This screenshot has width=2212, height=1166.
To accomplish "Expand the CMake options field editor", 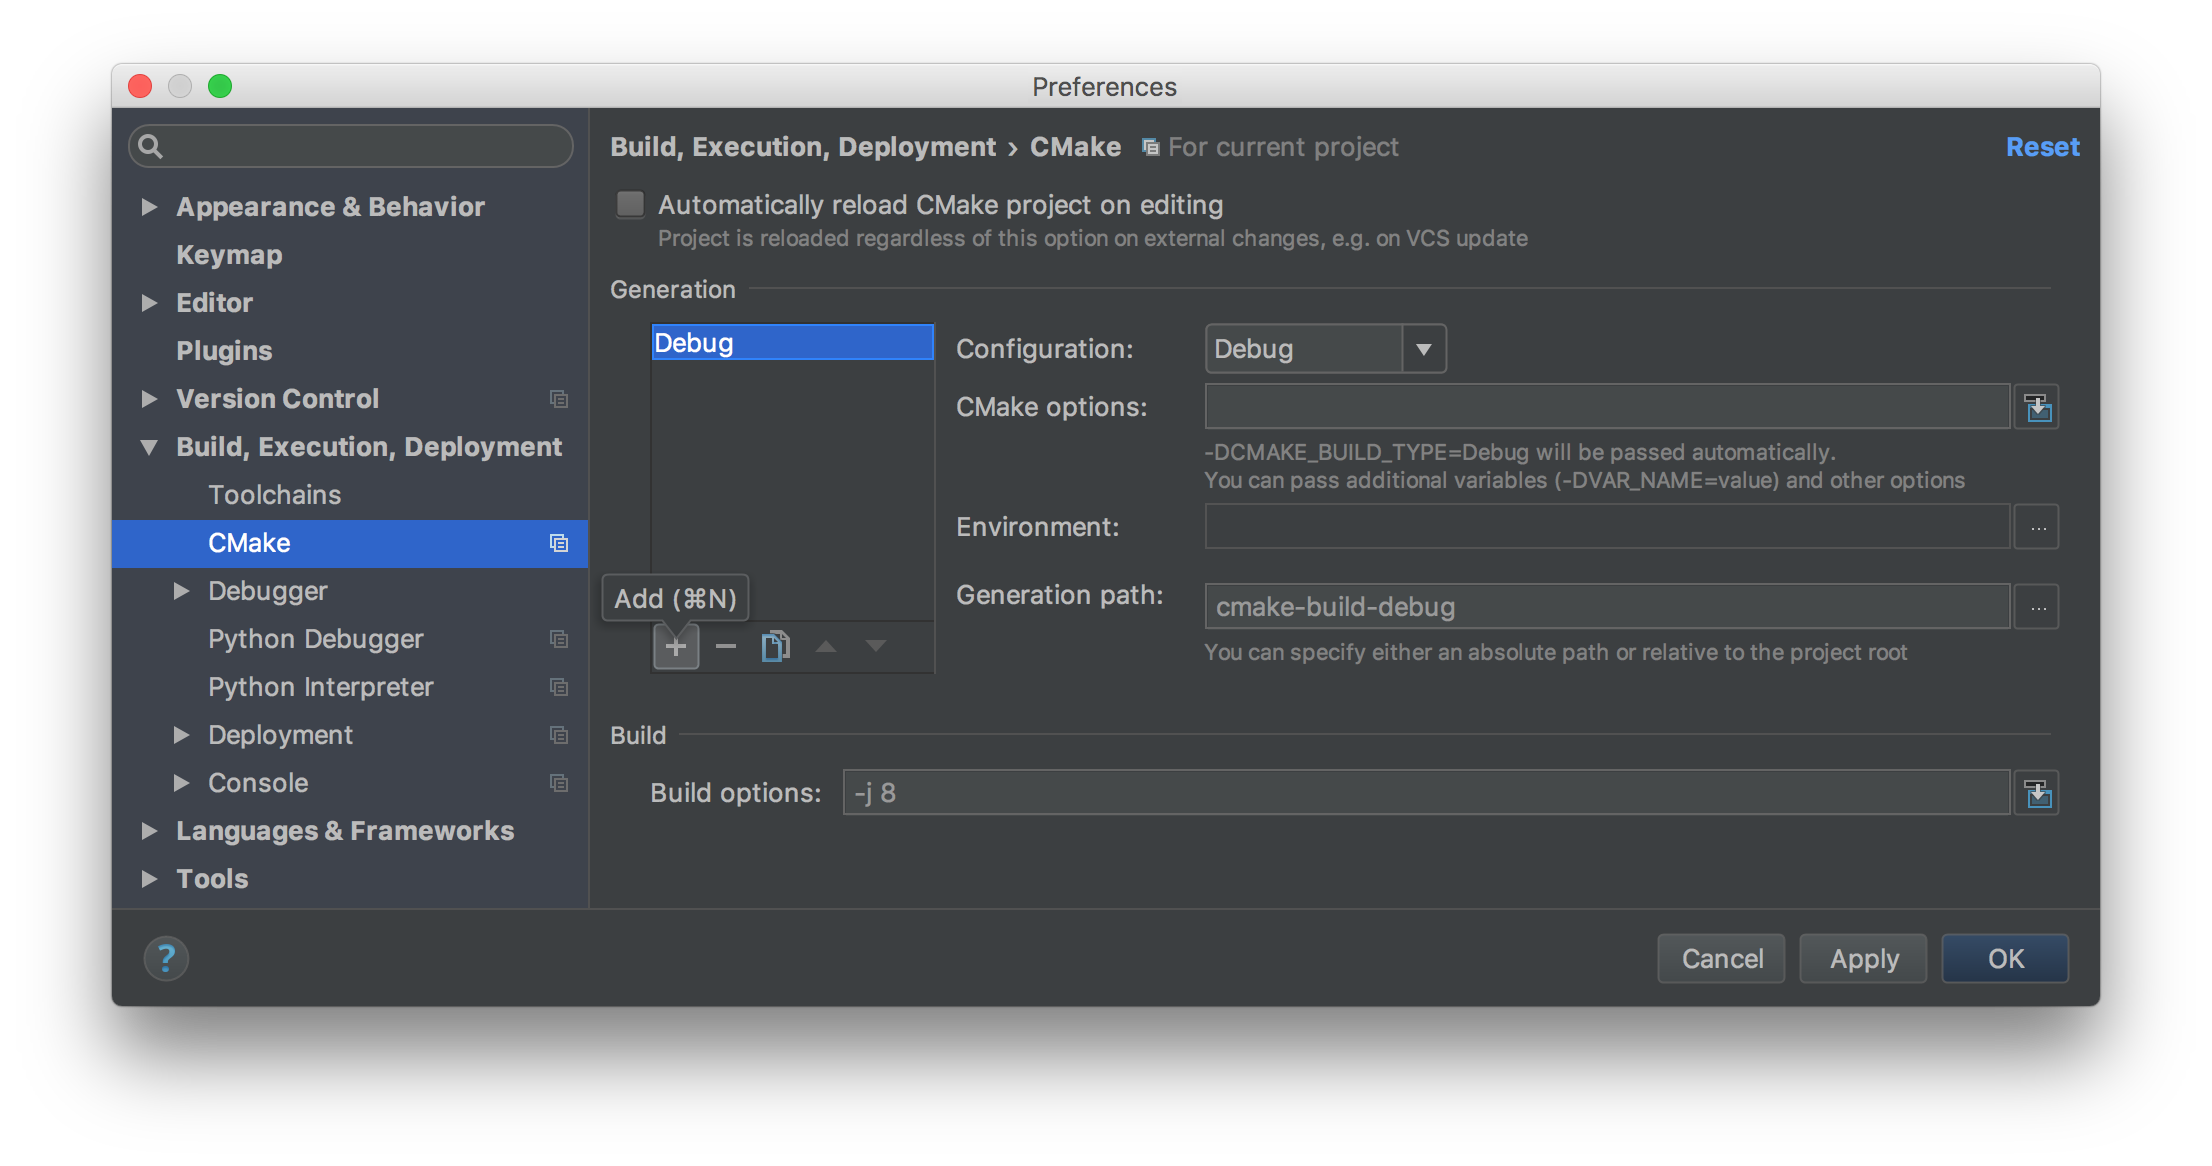I will coord(2037,407).
